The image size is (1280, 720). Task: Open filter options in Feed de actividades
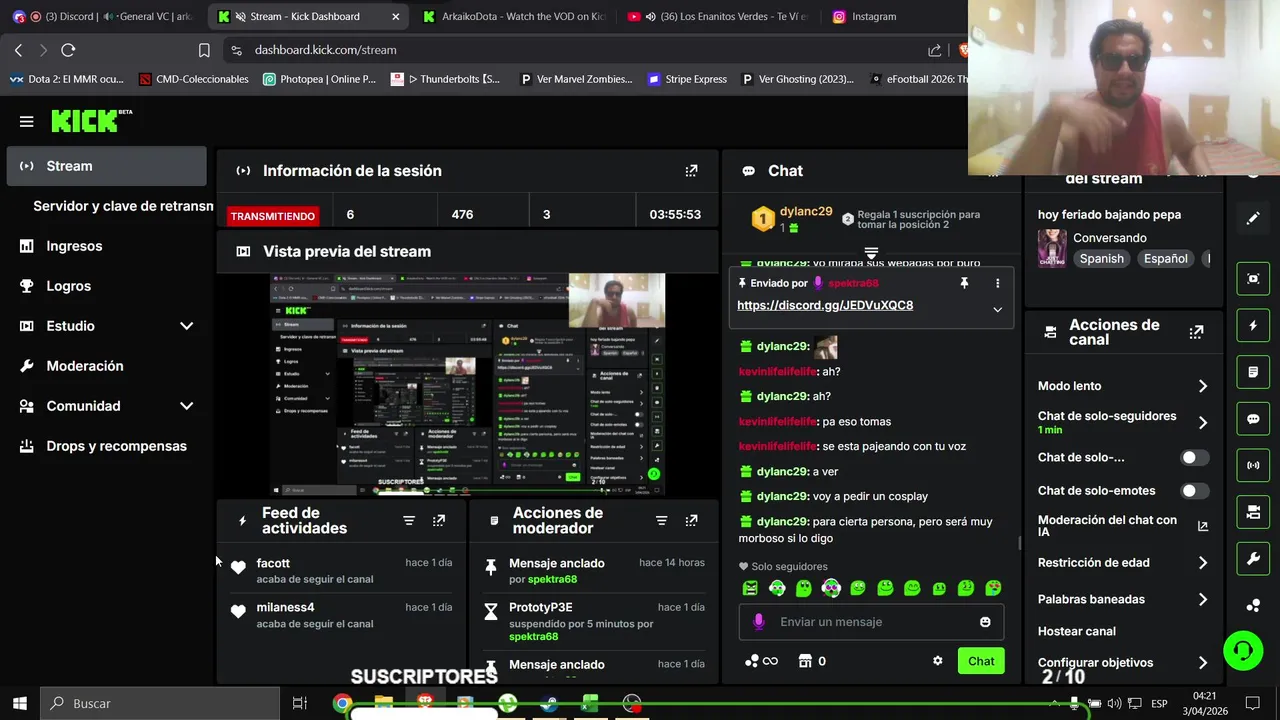point(409,521)
